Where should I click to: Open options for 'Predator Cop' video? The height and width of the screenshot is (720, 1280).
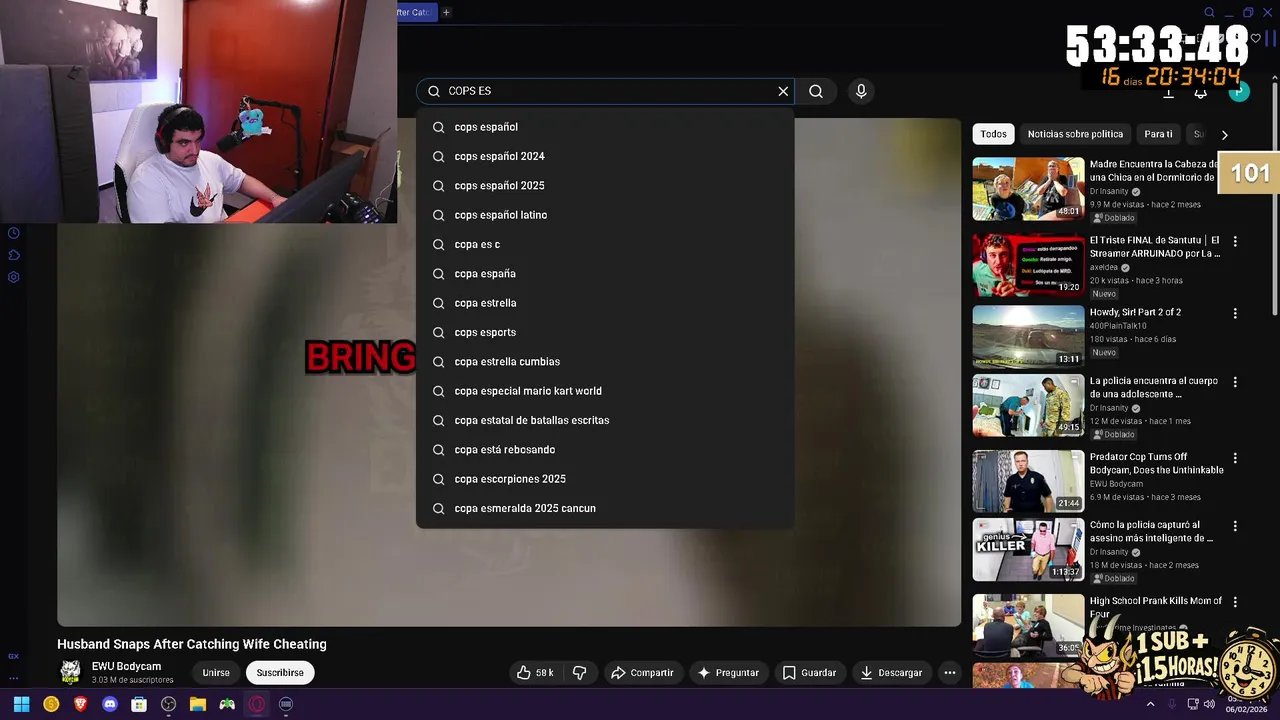click(x=1235, y=458)
